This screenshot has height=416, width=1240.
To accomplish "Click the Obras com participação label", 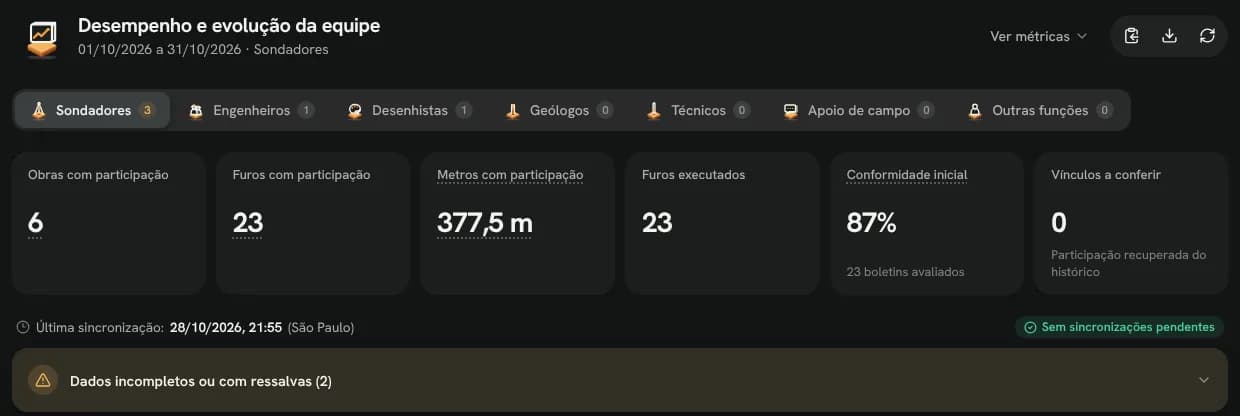I will (98, 175).
